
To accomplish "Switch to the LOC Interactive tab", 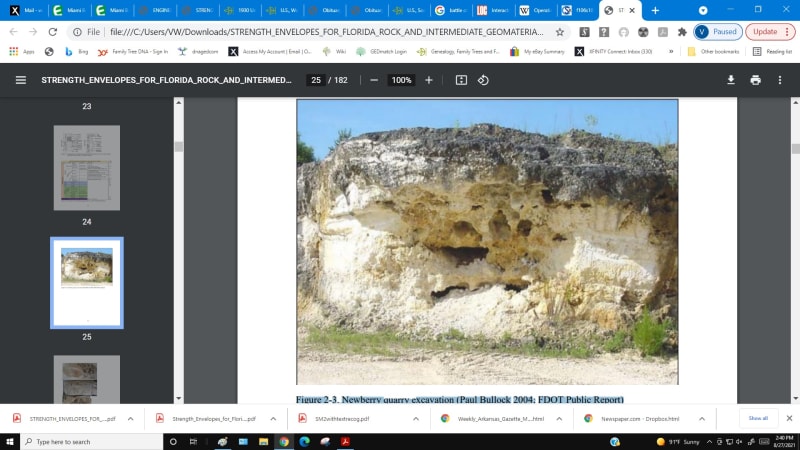I will click(493, 10).
